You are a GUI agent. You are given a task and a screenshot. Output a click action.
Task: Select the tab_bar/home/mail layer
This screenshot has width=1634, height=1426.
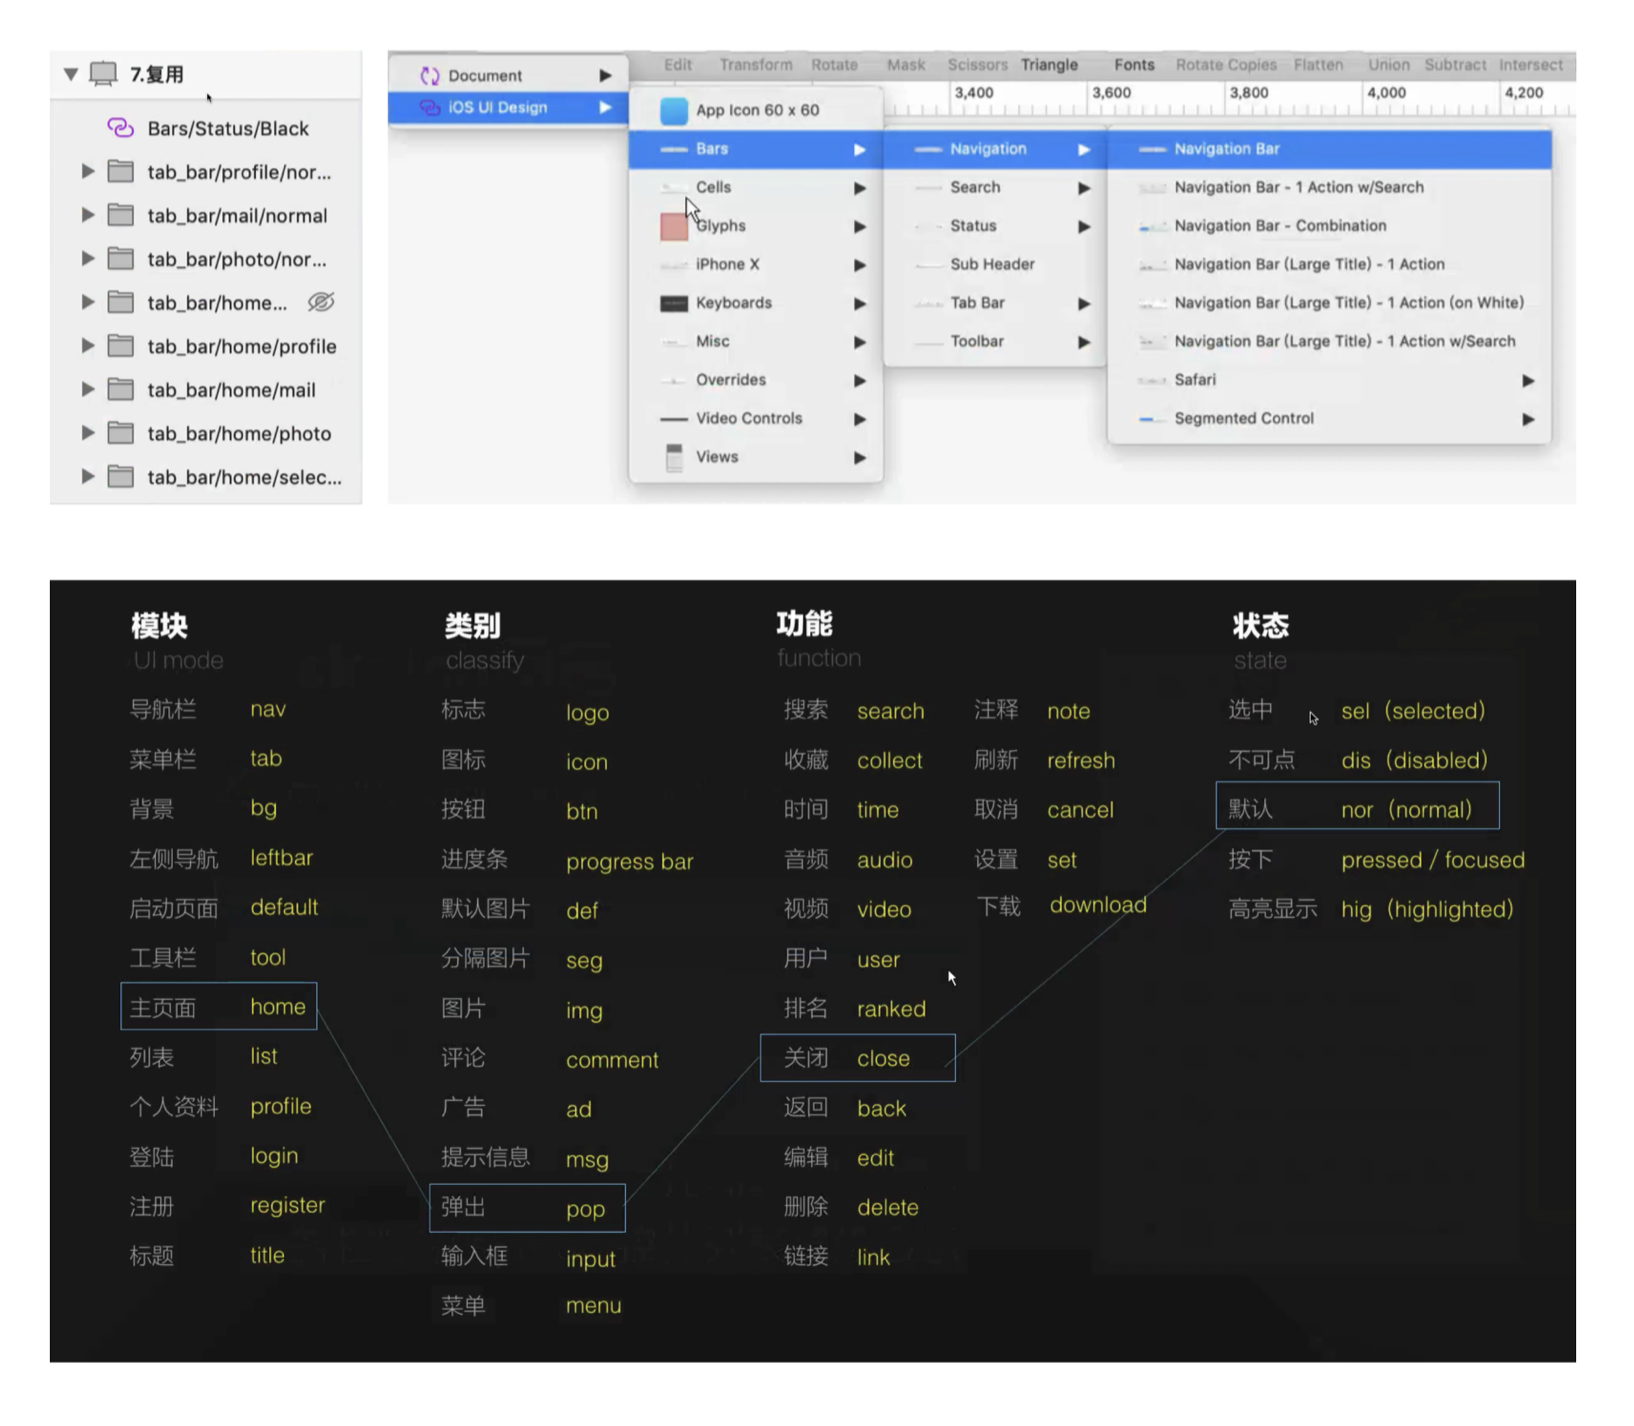tap(231, 390)
